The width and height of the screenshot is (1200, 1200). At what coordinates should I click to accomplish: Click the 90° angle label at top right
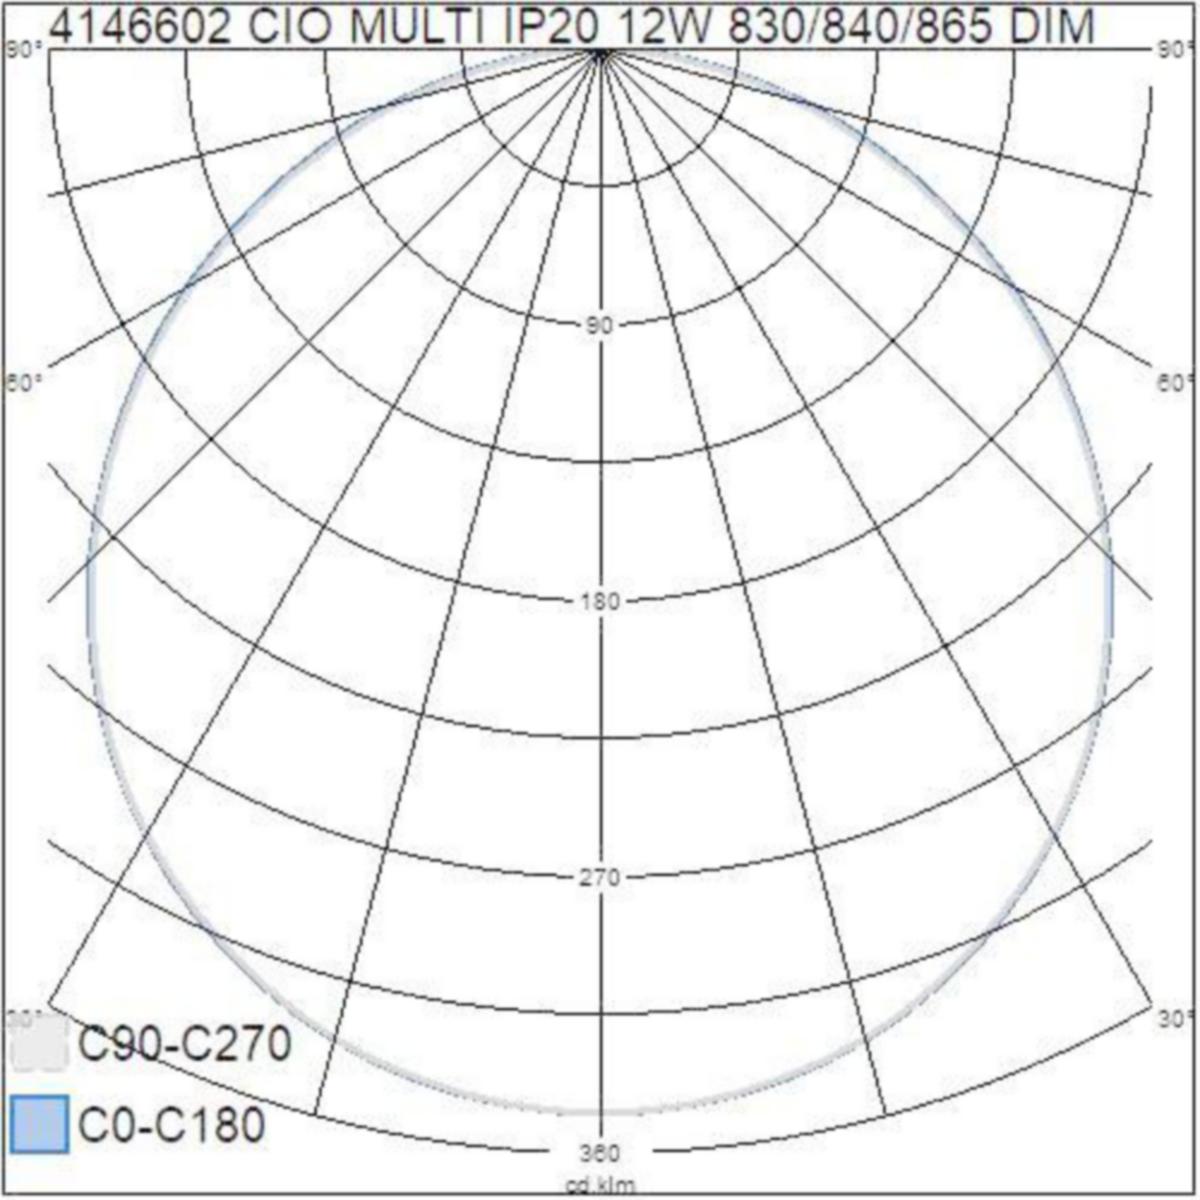[1177, 52]
